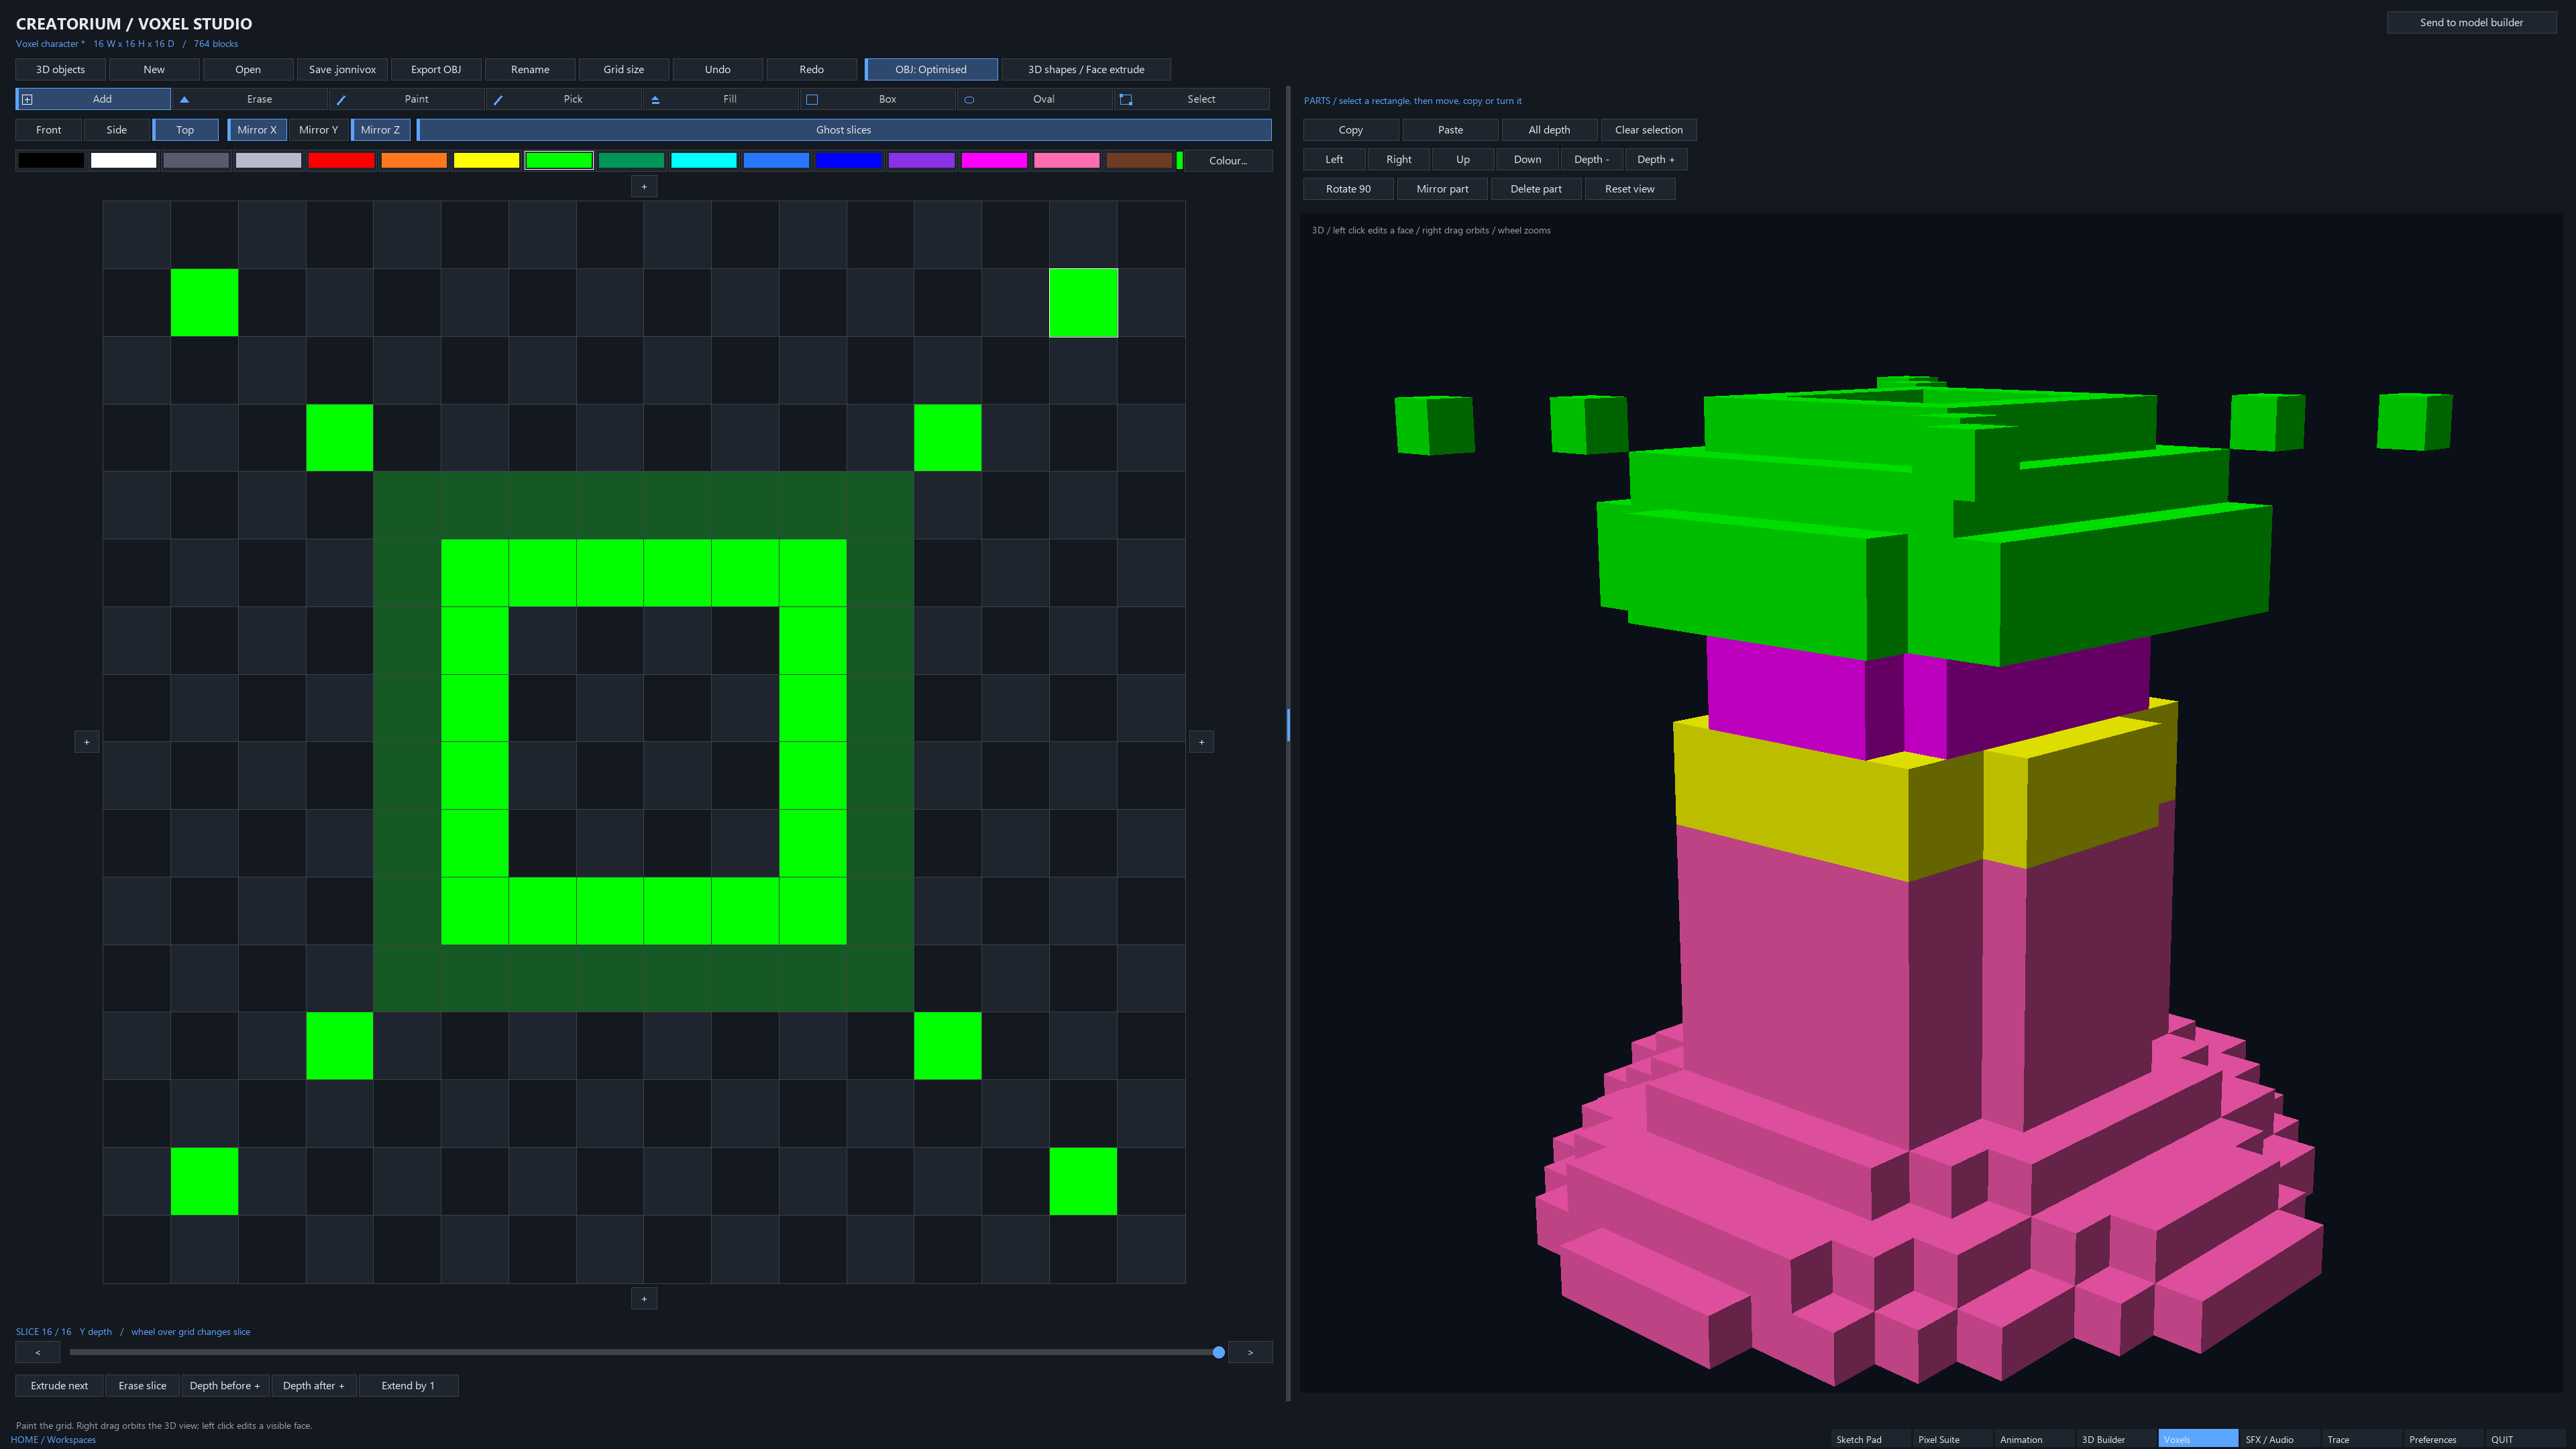Select the Erase tool
This screenshot has height=1449, width=2576.
(x=250, y=99)
